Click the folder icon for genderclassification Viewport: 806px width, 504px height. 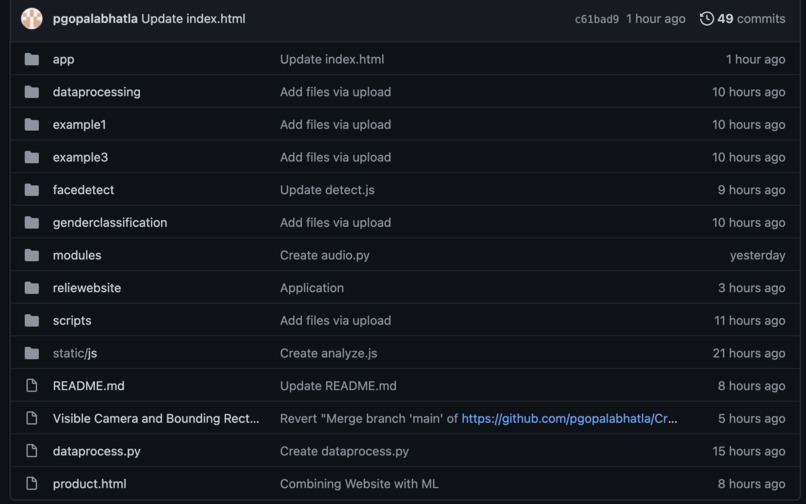pyautogui.click(x=32, y=223)
